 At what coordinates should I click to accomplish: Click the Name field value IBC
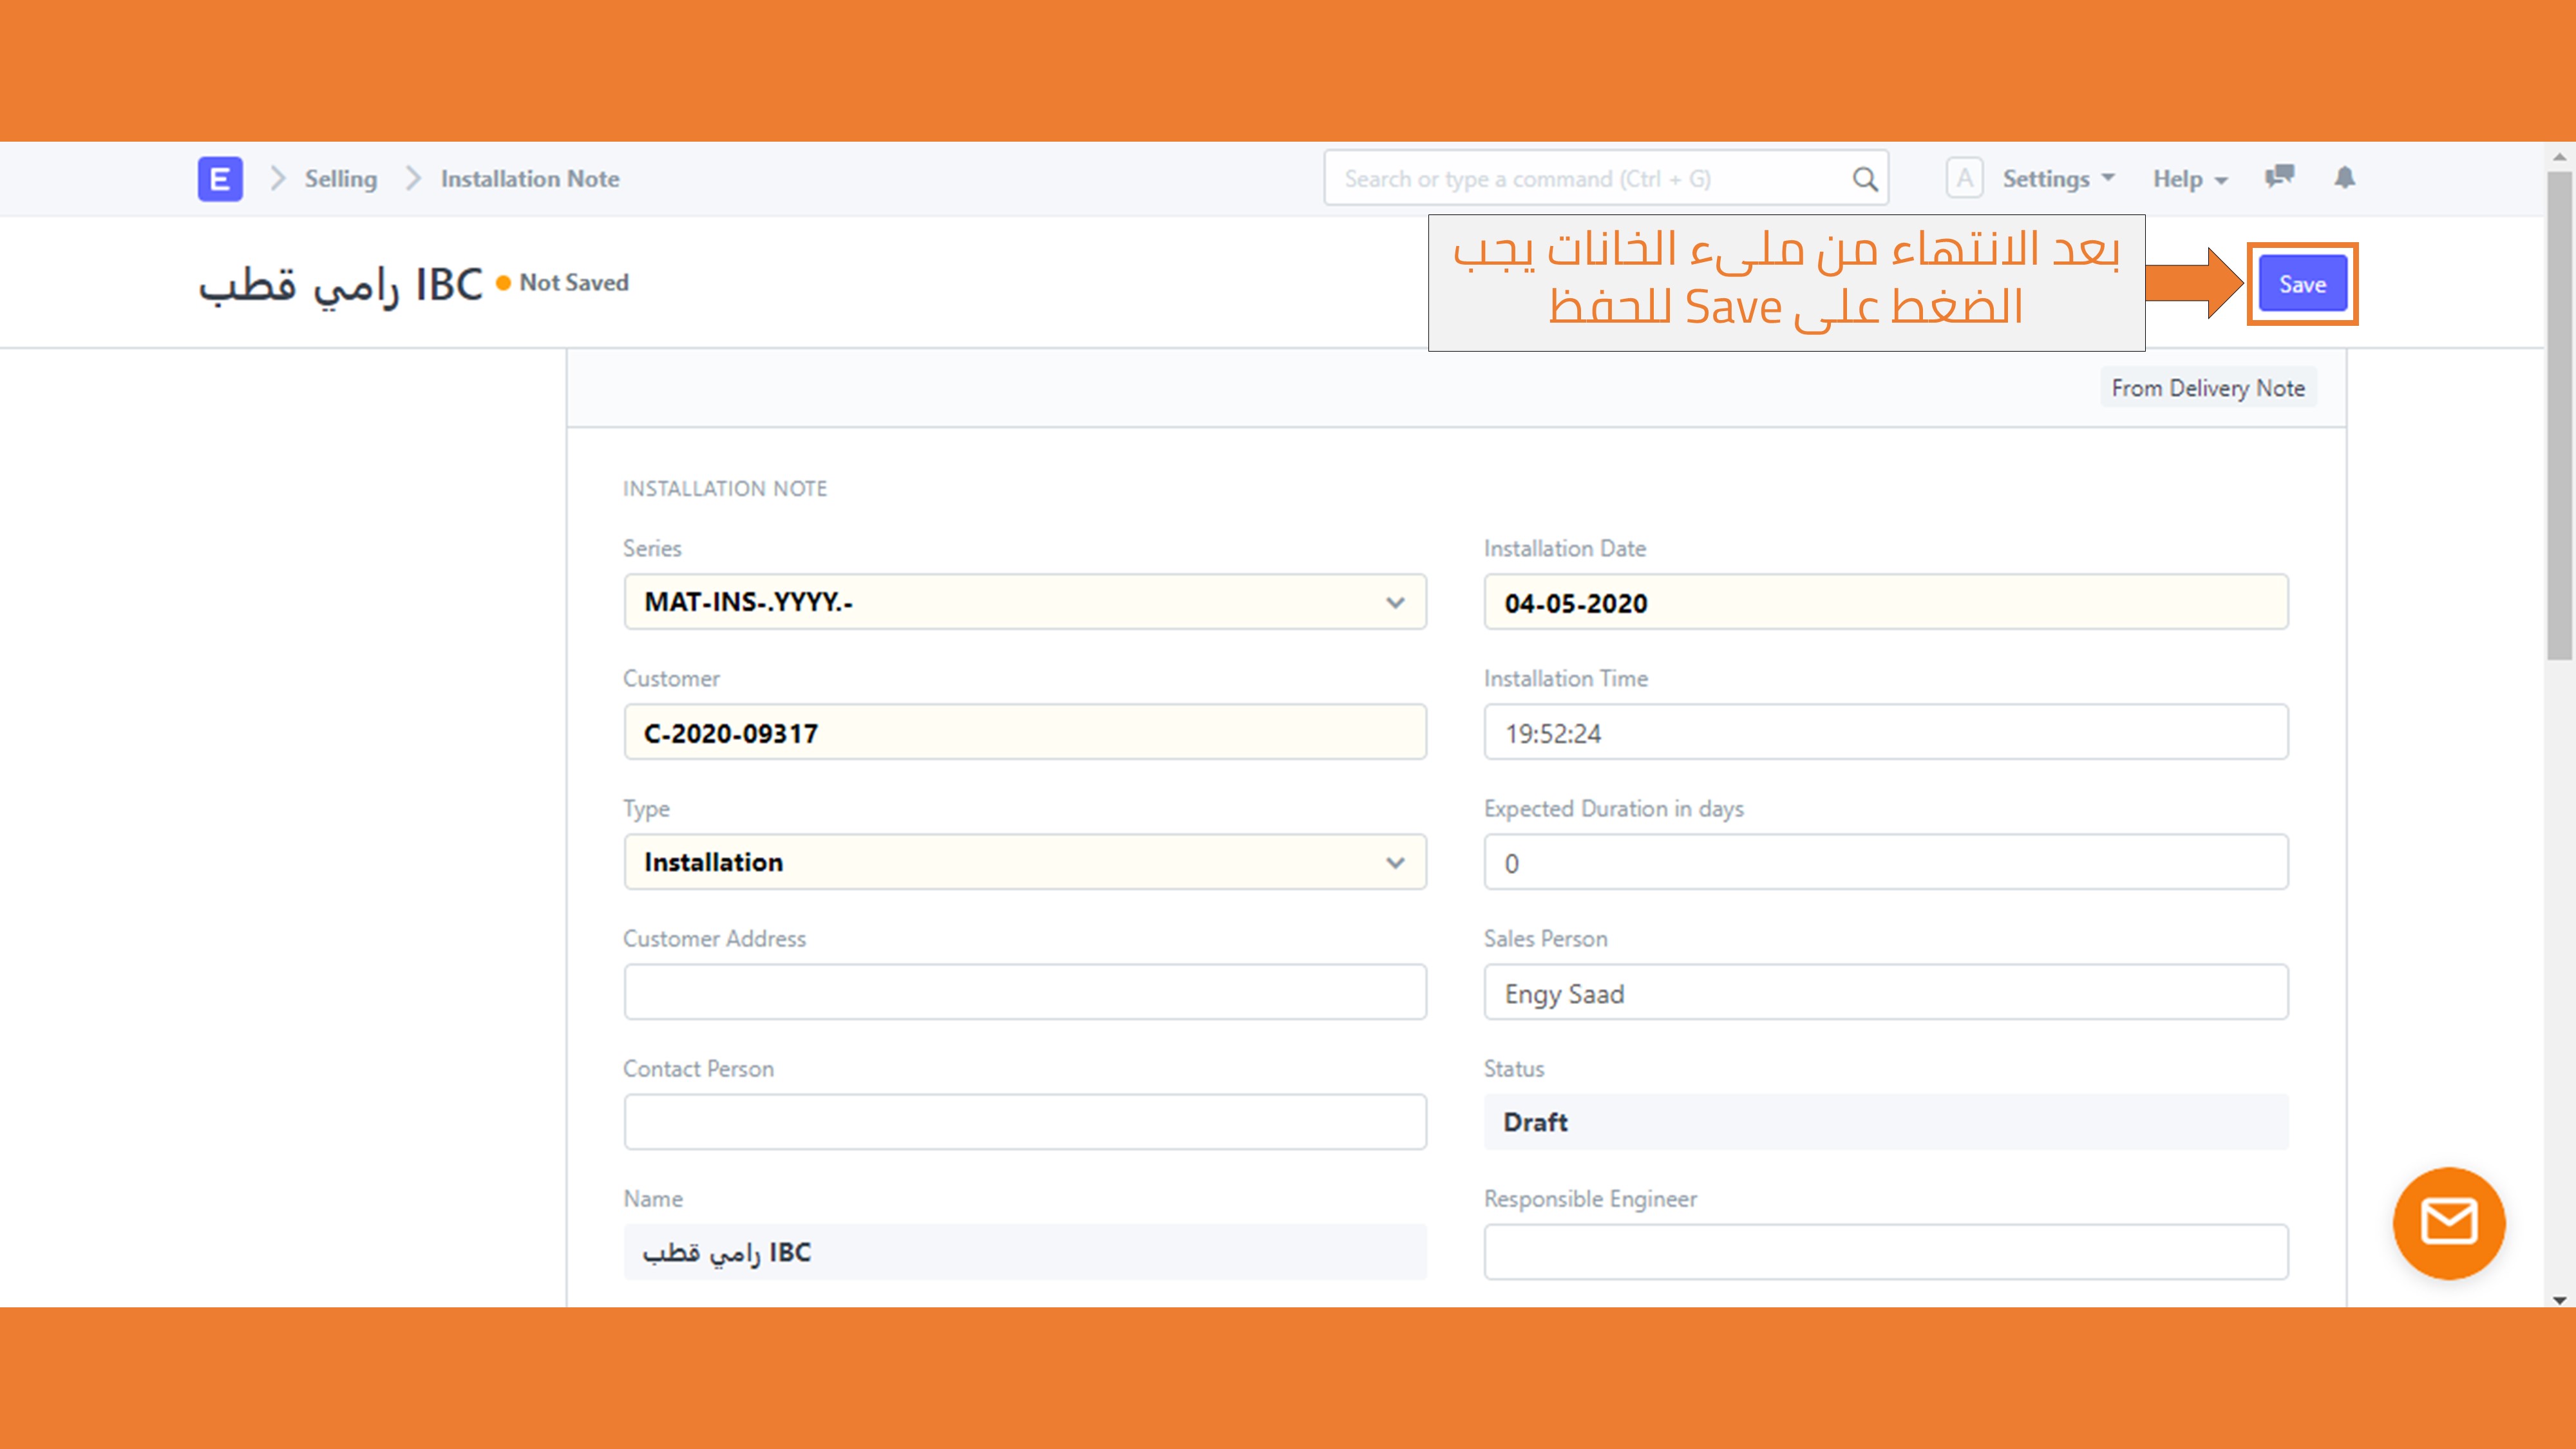(1025, 1252)
